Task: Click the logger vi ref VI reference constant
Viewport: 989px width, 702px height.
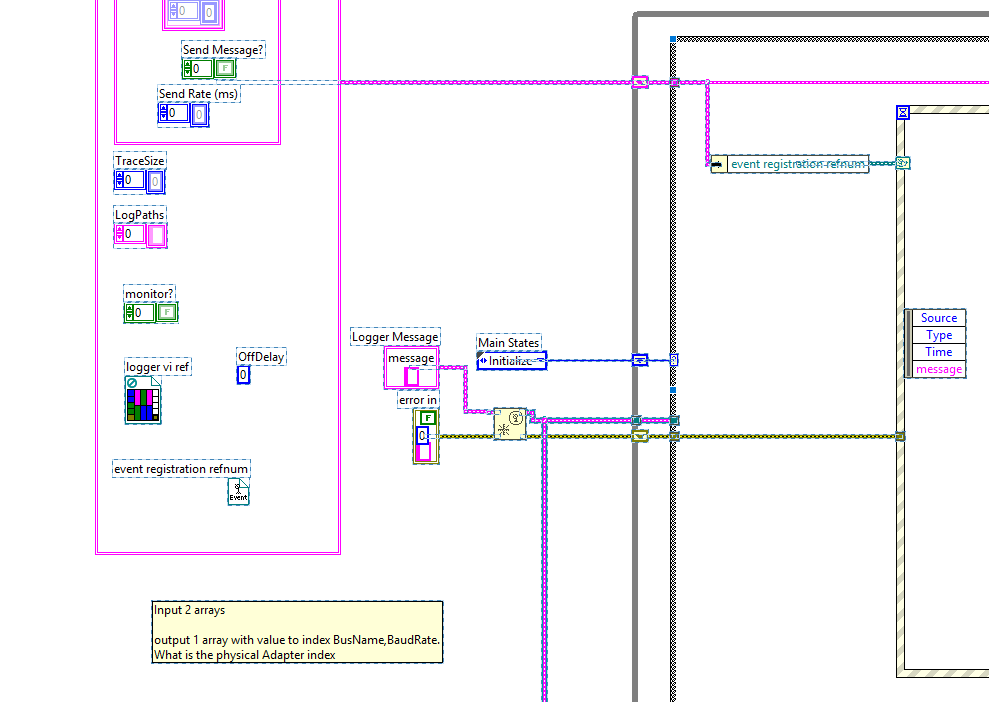Action: (x=142, y=400)
